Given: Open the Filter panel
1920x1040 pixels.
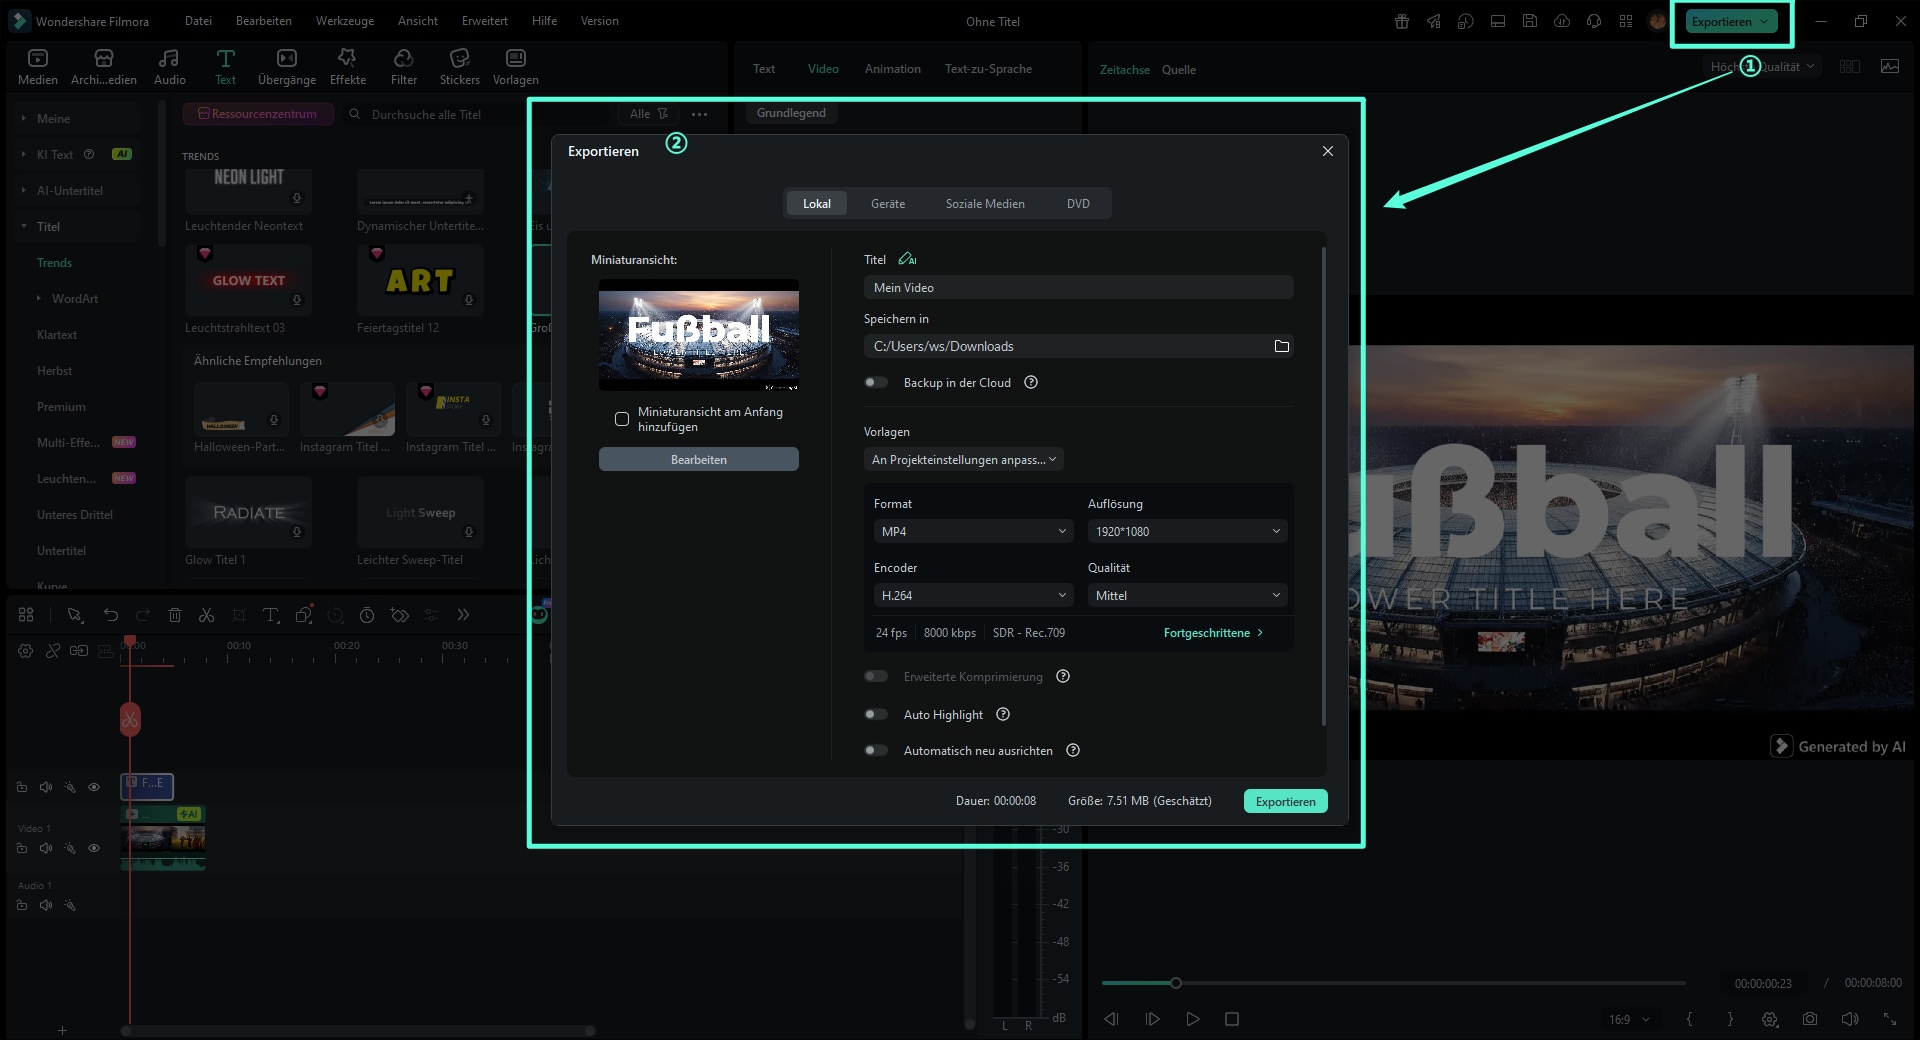Looking at the screenshot, I should coord(404,67).
